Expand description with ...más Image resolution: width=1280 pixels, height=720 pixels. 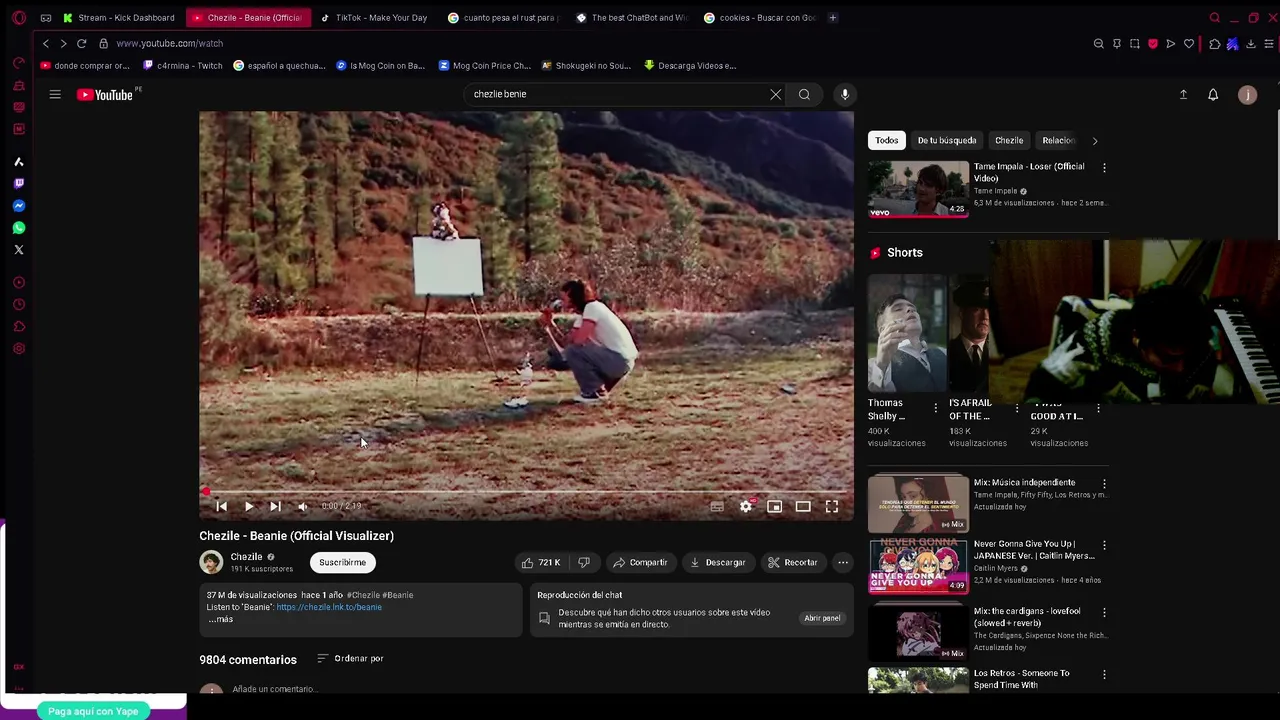(x=221, y=619)
